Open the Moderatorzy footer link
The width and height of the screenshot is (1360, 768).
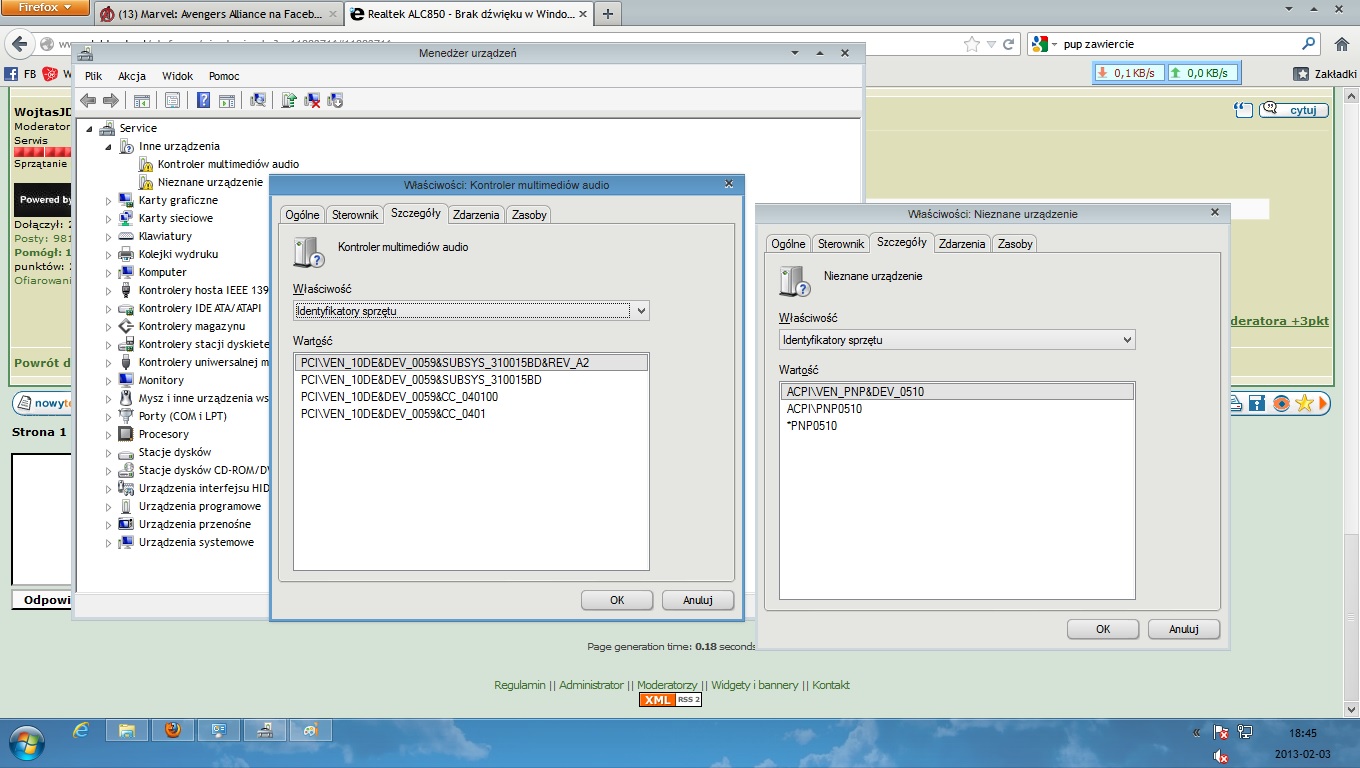click(667, 685)
